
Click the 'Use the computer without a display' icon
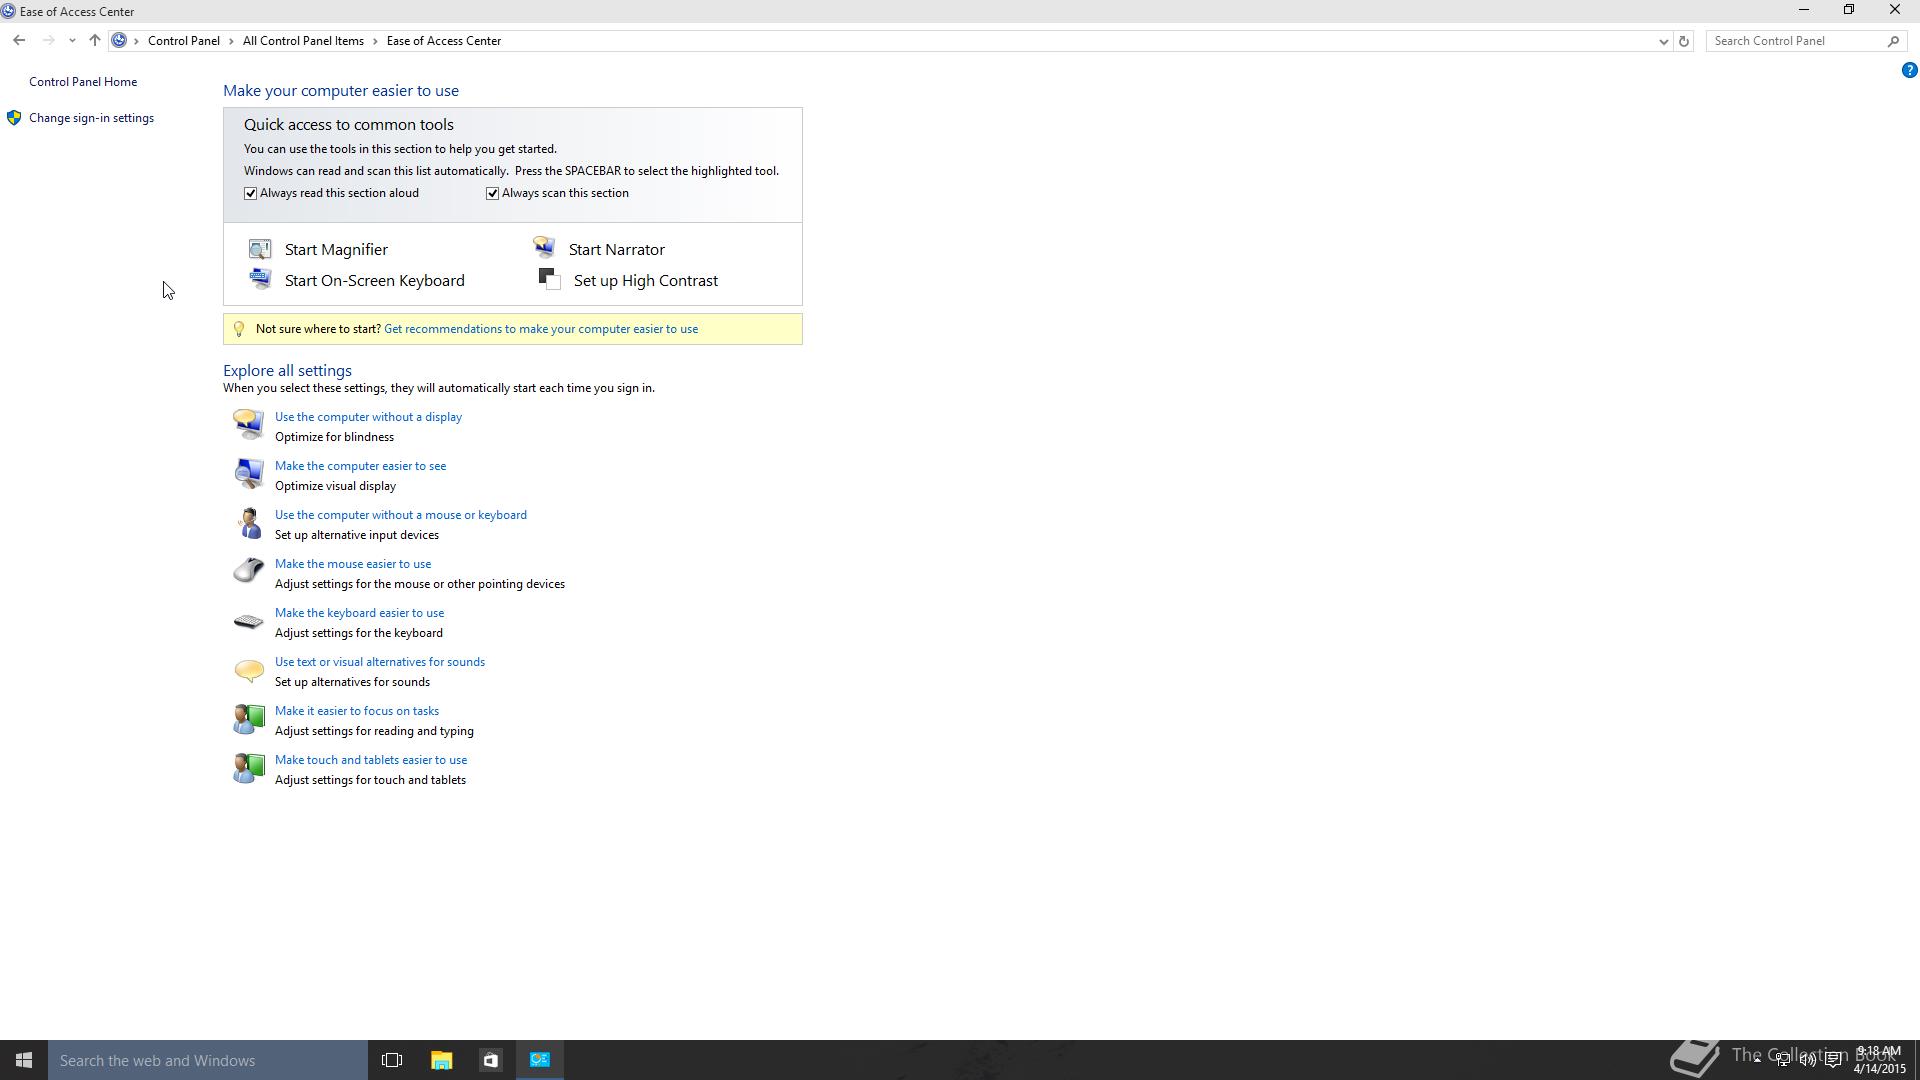248,424
